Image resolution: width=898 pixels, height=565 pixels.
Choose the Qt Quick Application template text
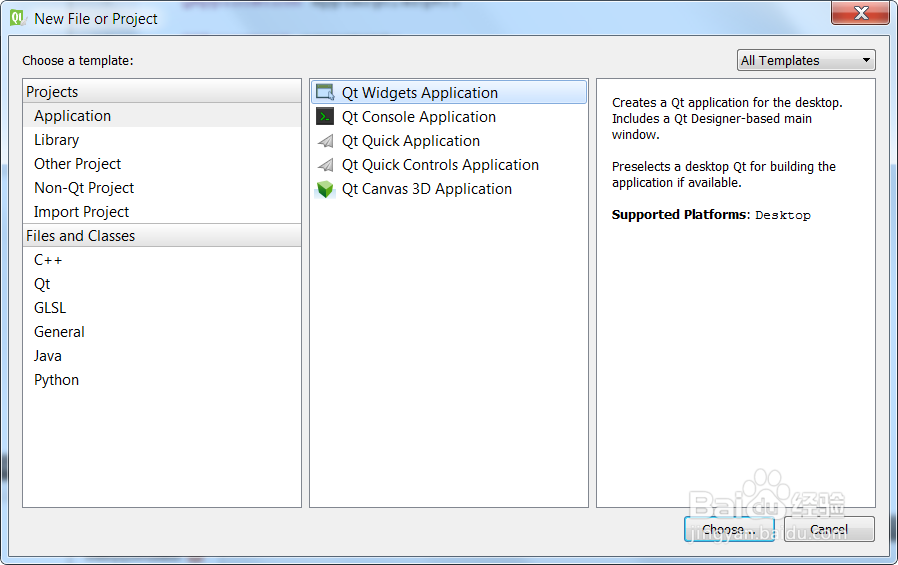point(411,141)
